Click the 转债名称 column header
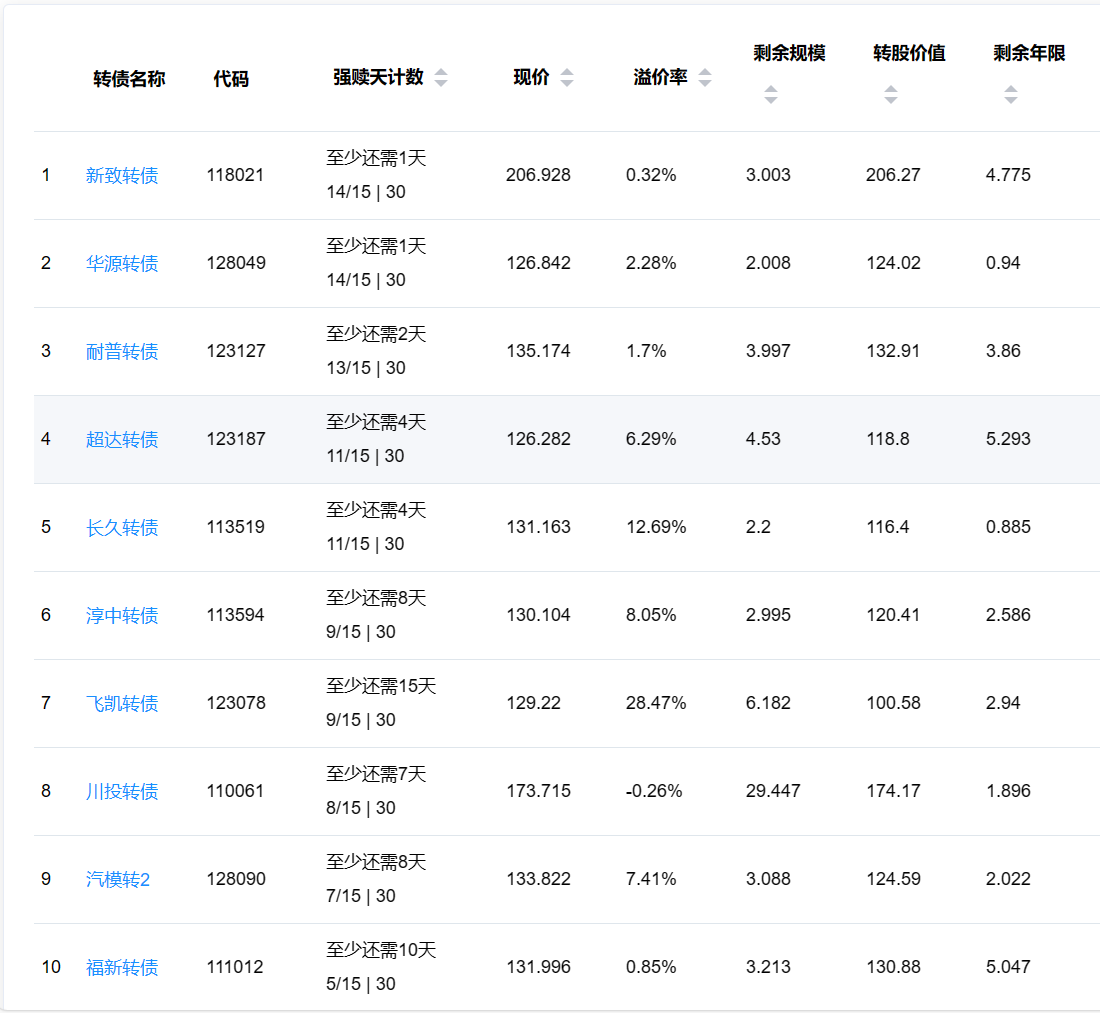Image resolution: width=1100 pixels, height=1013 pixels. pos(129,79)
